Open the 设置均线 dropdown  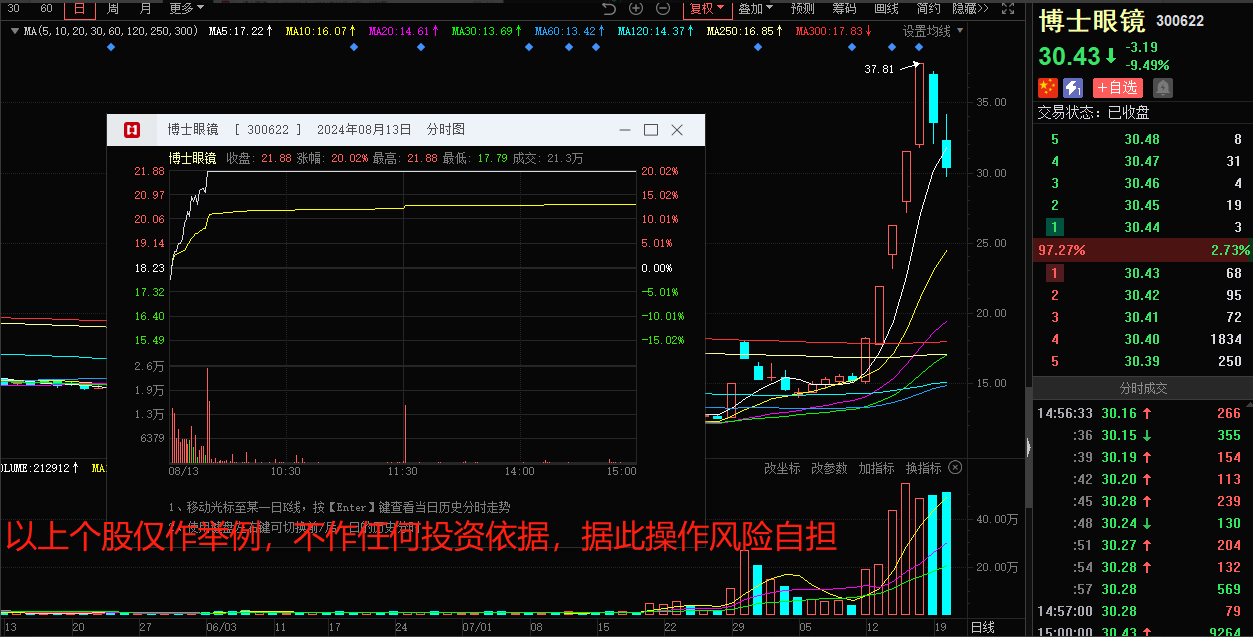click(x=933, y=31)
